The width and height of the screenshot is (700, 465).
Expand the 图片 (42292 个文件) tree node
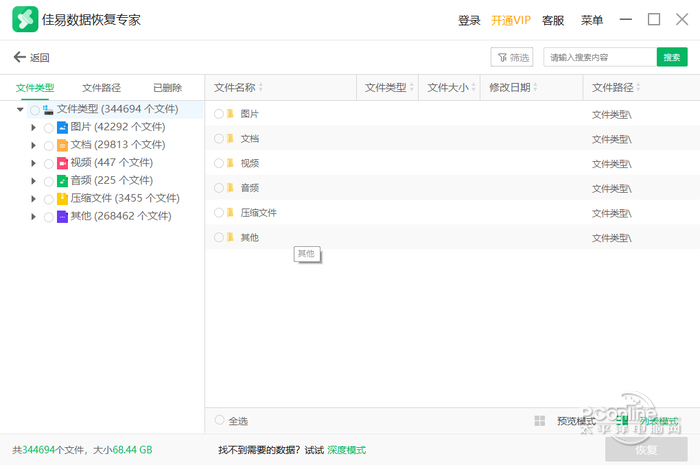click(x=34, y=127)
